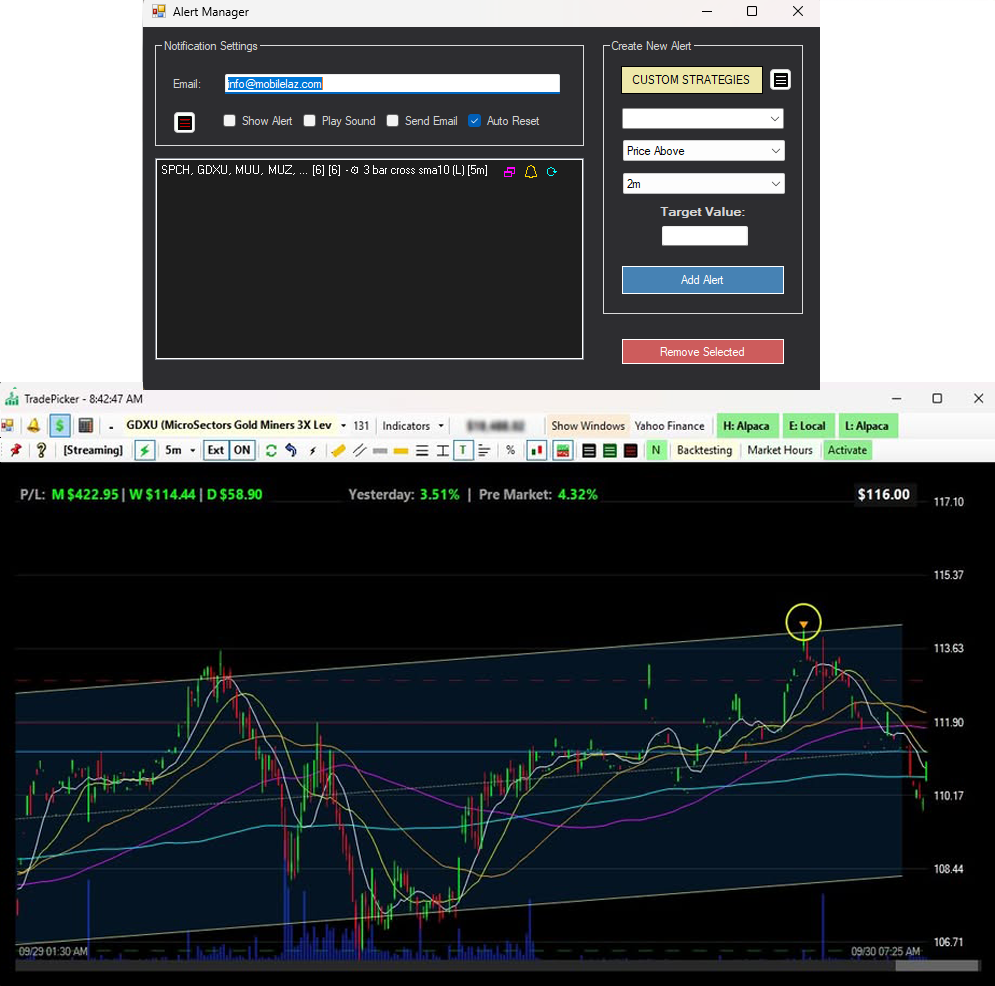Image resolution: width=995 pixels, height=986 pixels.
Task: Click the green-red chart image icon
Action: coord(563,450)
